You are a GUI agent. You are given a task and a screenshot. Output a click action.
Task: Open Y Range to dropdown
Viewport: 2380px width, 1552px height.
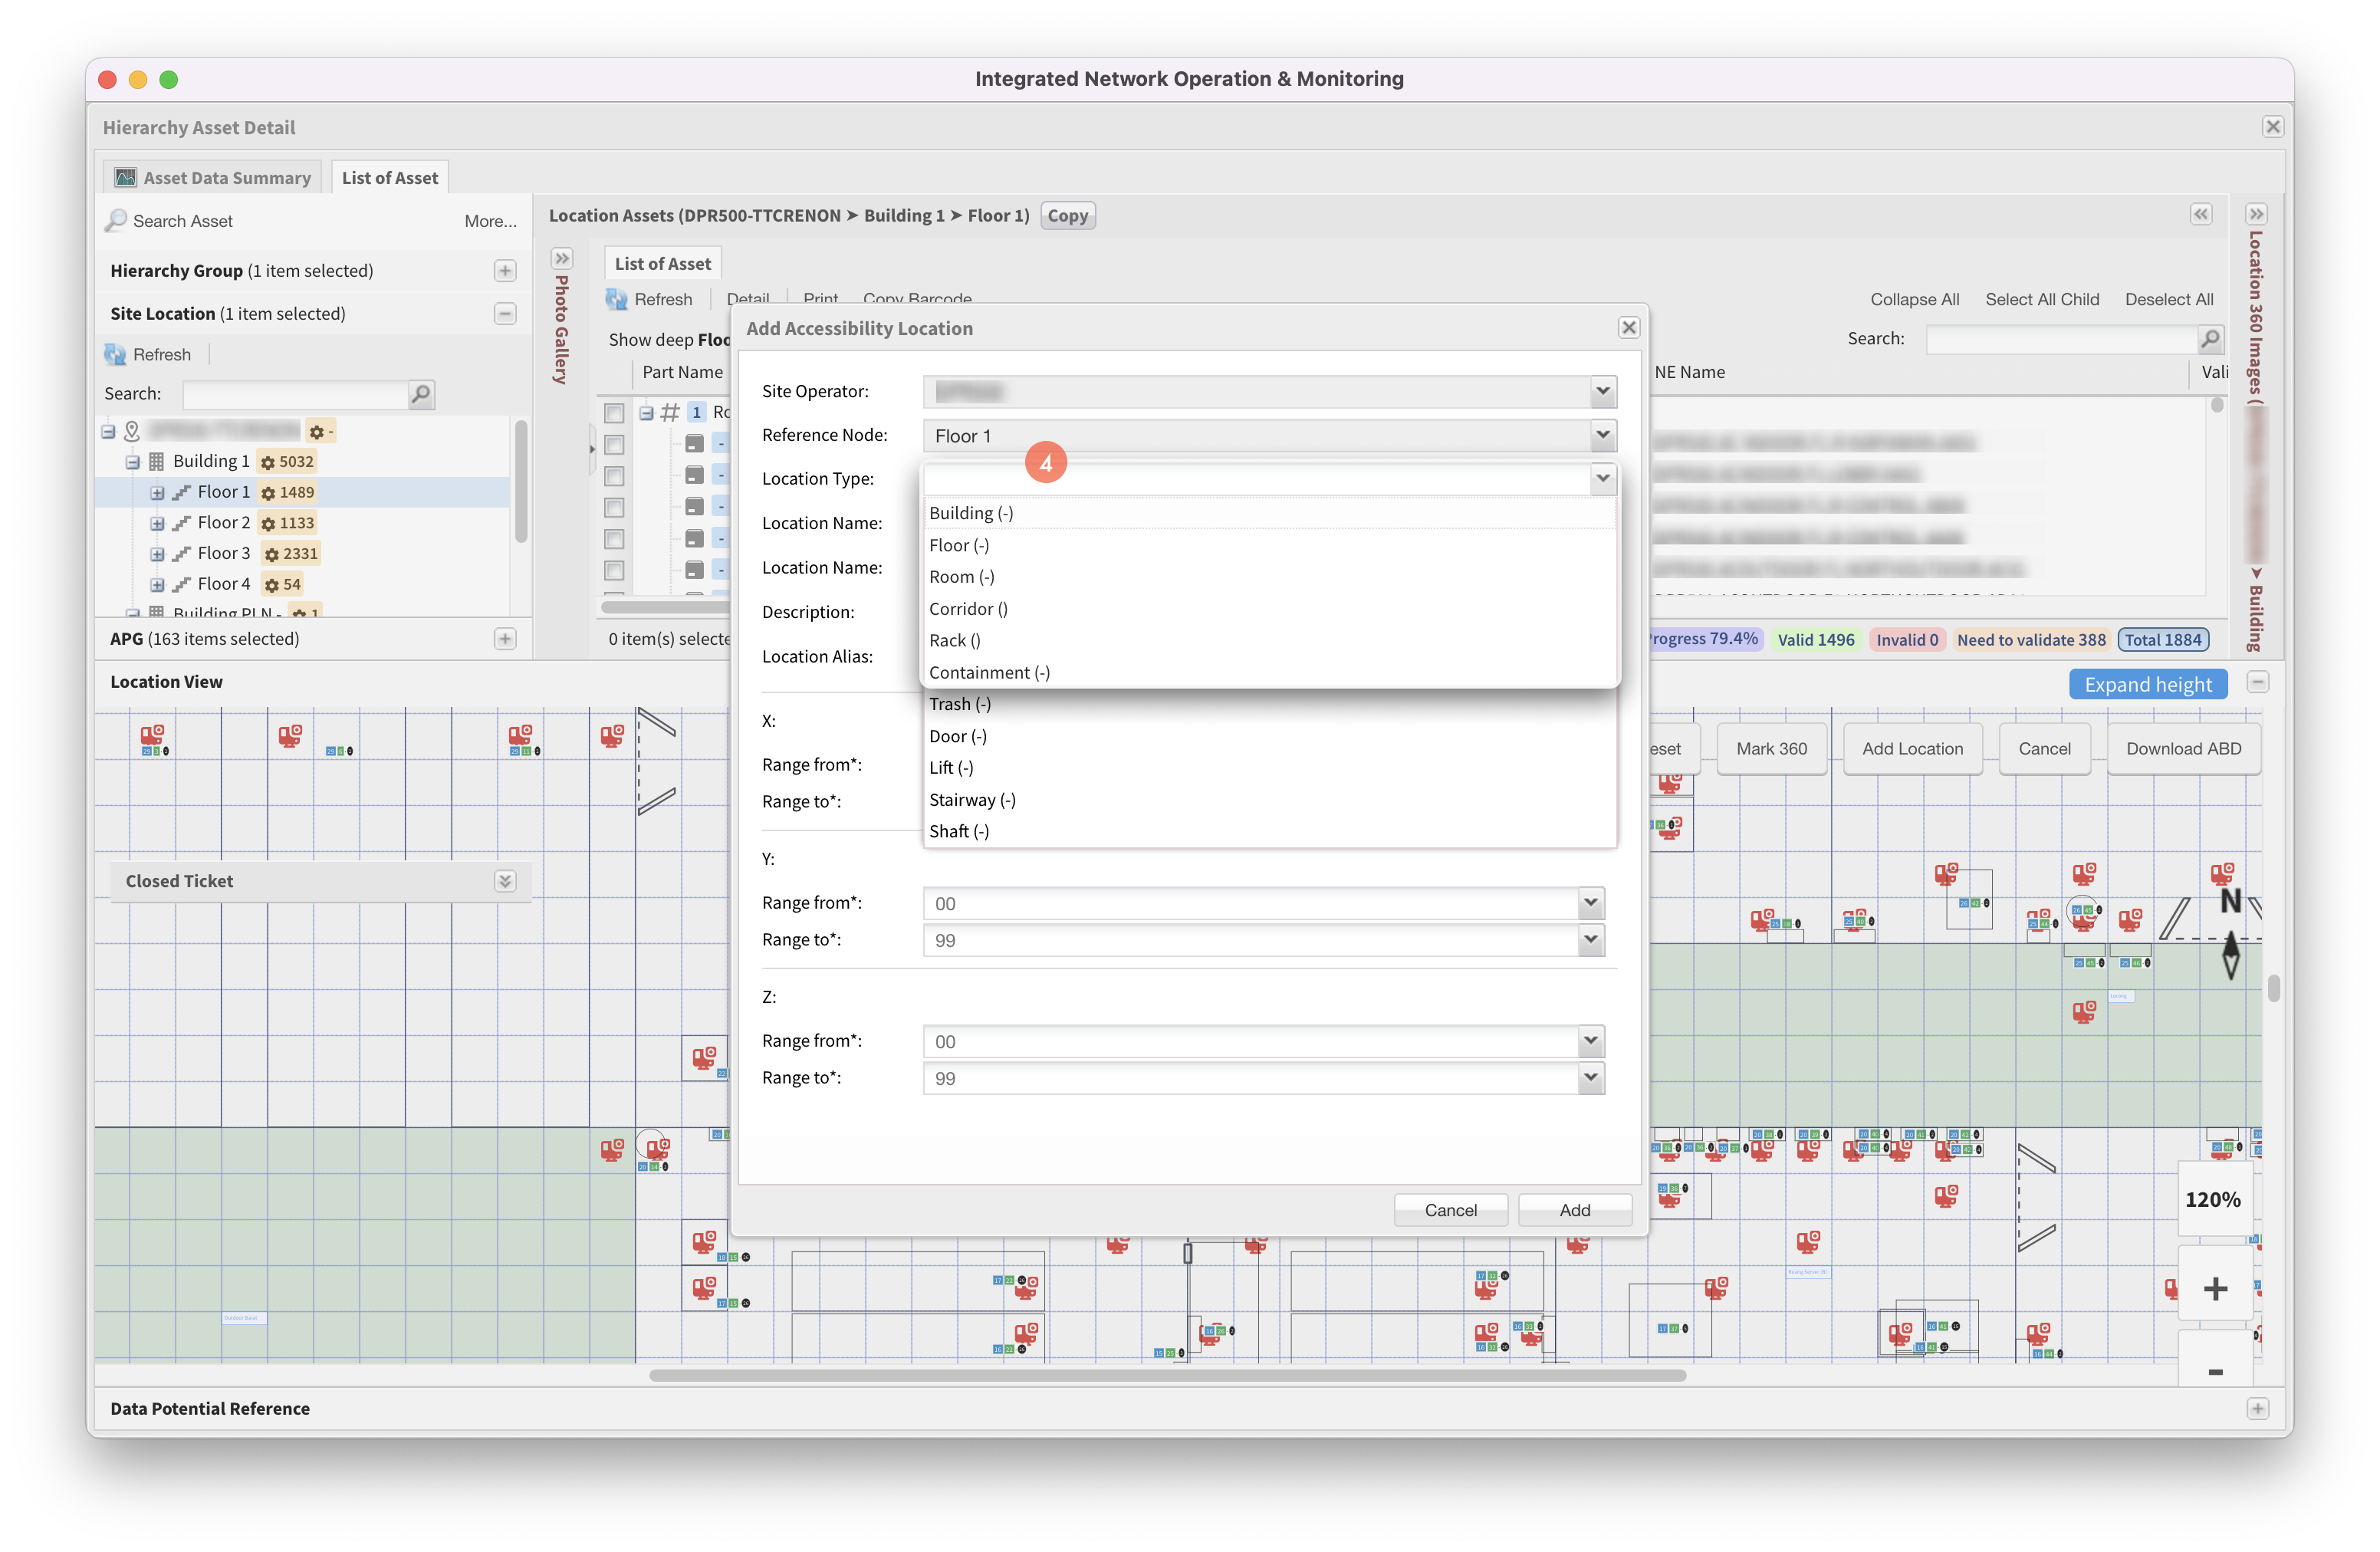(x=1590, y=940)
